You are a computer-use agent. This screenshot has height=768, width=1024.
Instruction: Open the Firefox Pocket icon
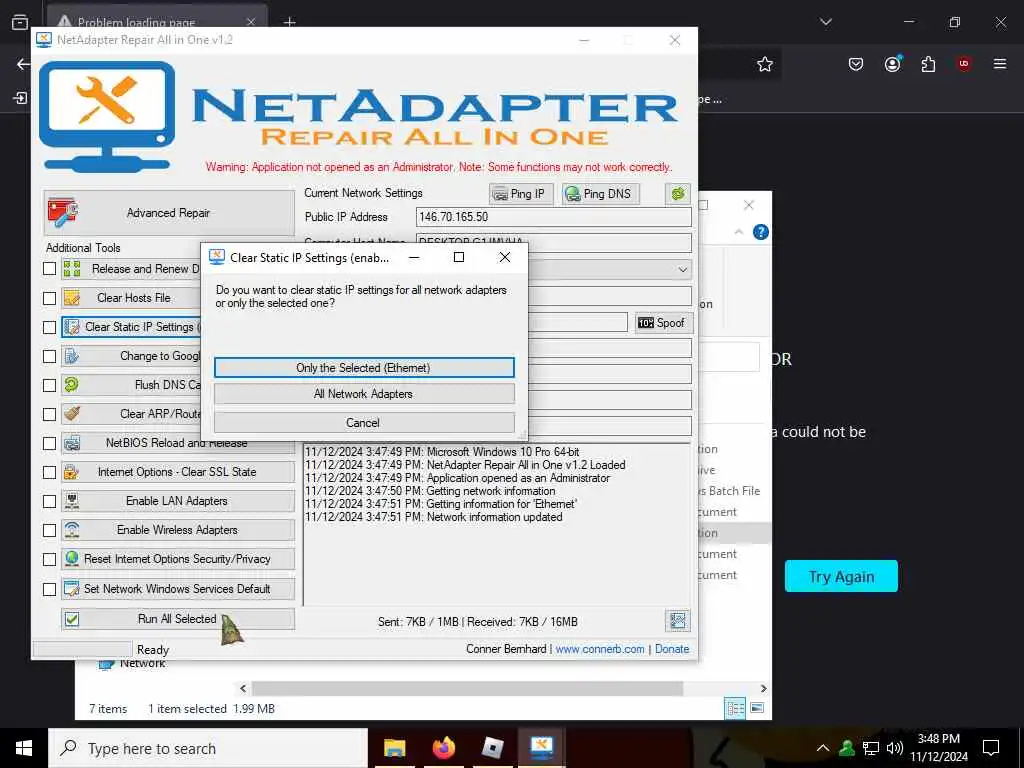click(856, 64)
